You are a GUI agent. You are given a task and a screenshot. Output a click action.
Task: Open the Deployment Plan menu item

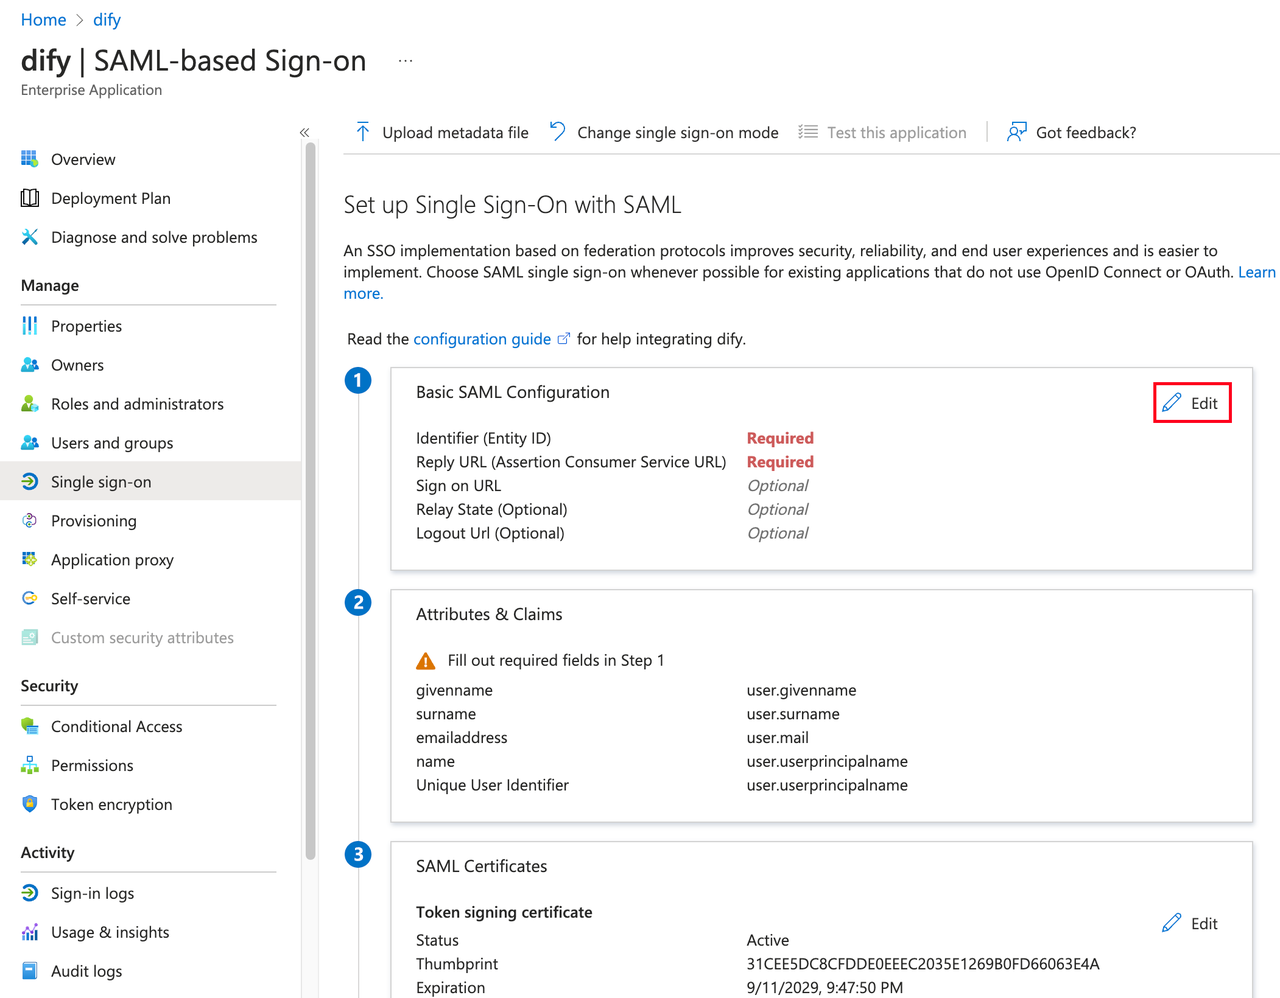(x=111, y=198)
